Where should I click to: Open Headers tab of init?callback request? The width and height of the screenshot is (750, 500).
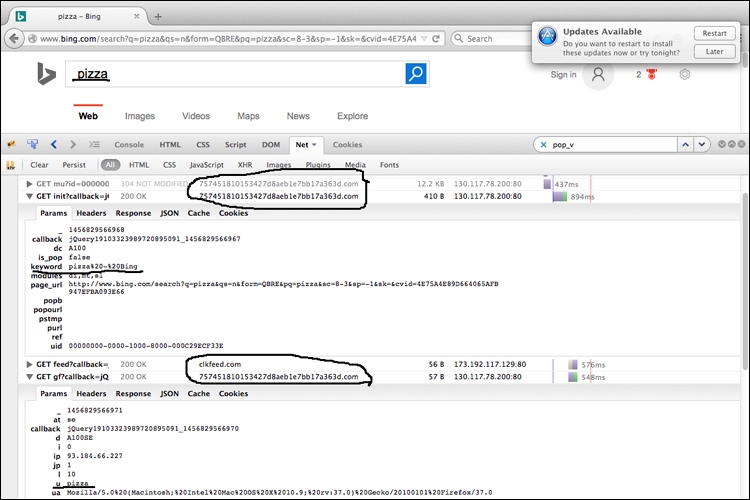point(91,213)
